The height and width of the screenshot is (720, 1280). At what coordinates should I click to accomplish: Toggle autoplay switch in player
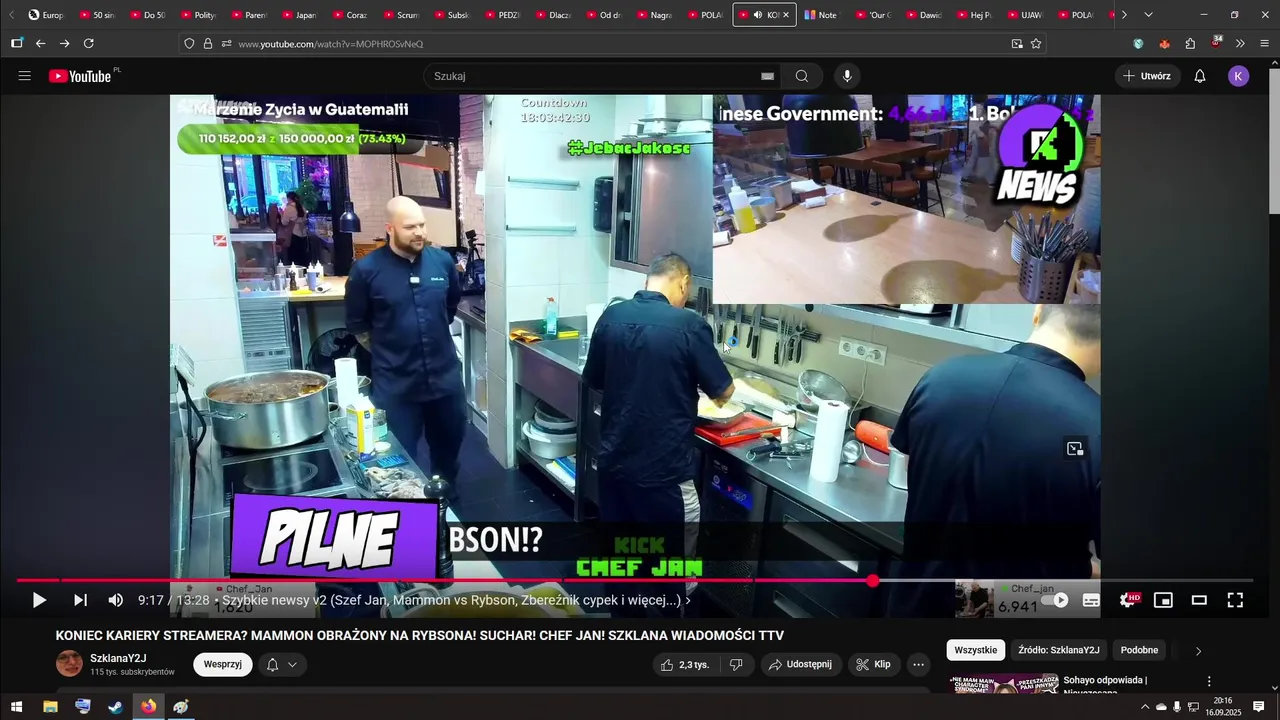pyautogui.click(x=1056, y=600)
